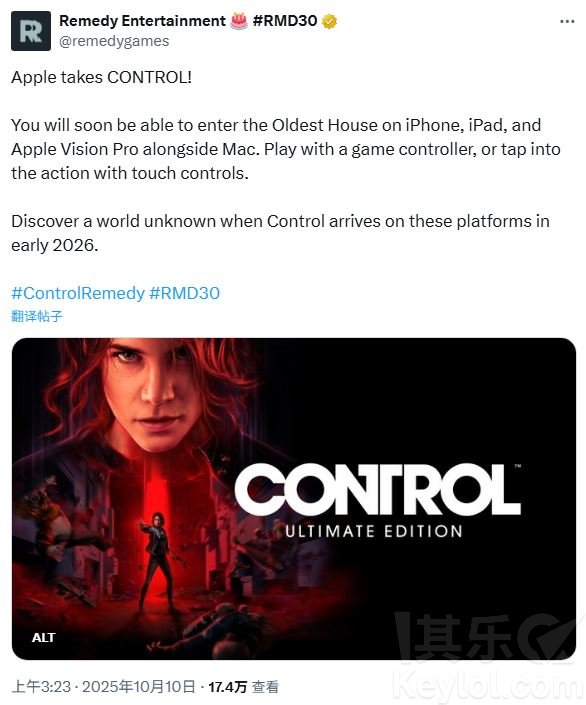Viewport: 586px width, 705px height.
Task: Follow the #ControlRemedy hashtag
Action: (x=78, y=293)
